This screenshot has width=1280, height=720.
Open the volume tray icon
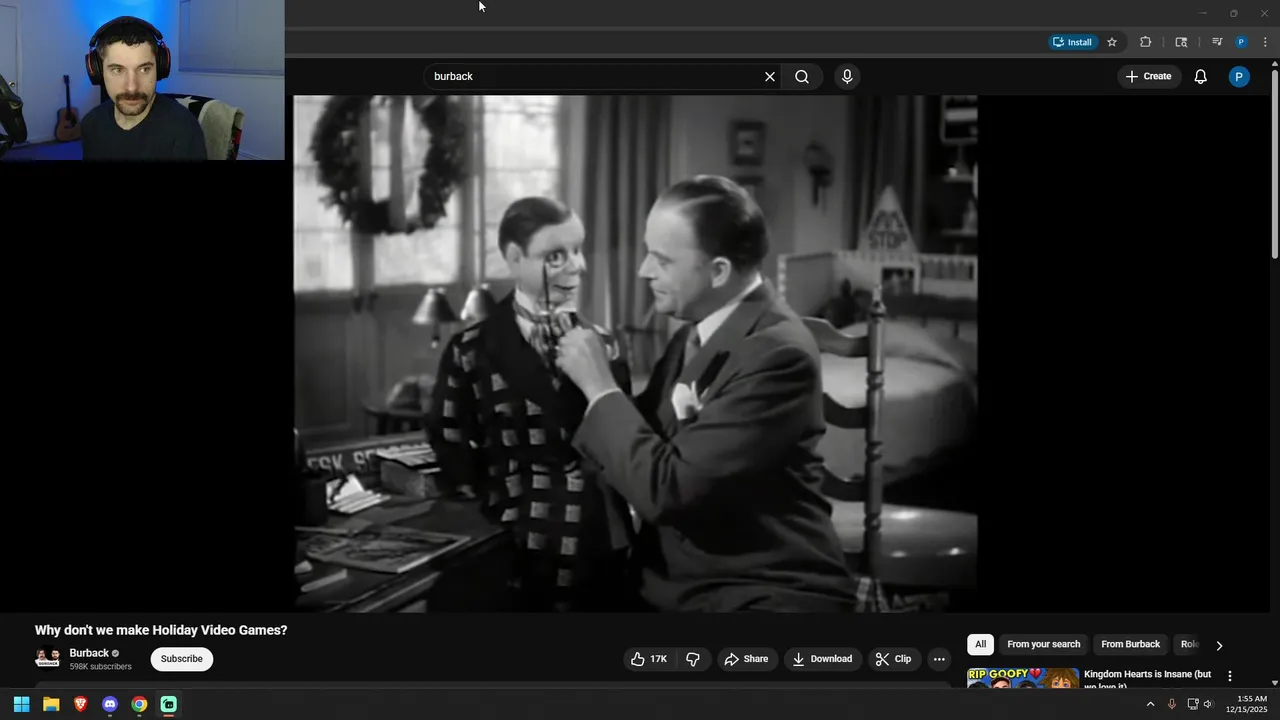(1208, 704)
